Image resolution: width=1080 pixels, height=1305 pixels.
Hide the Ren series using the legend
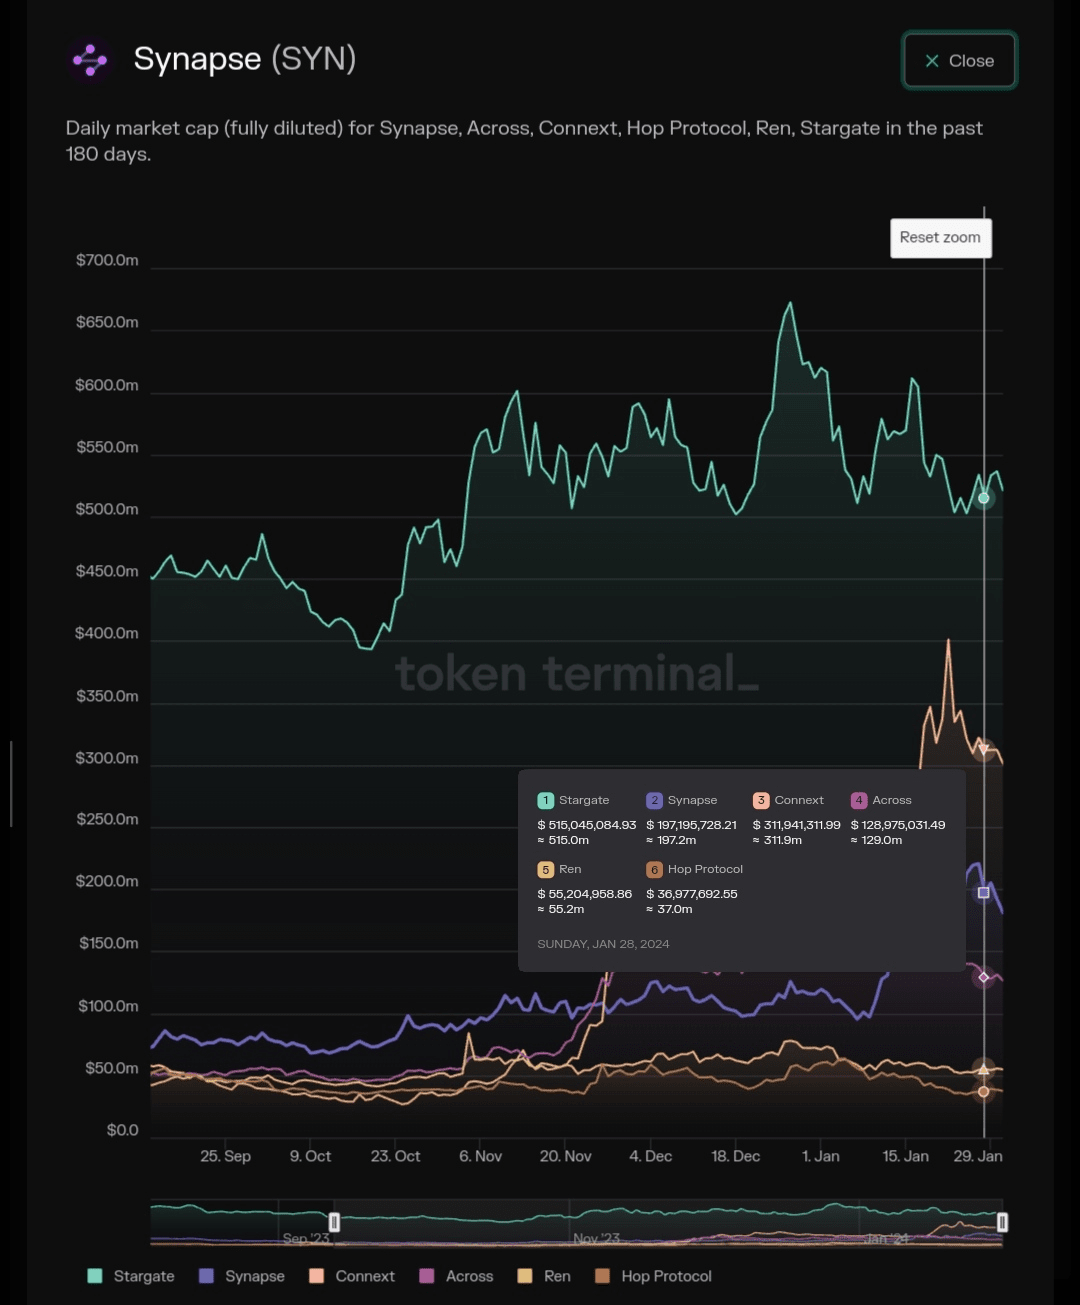pos(545,1276)
